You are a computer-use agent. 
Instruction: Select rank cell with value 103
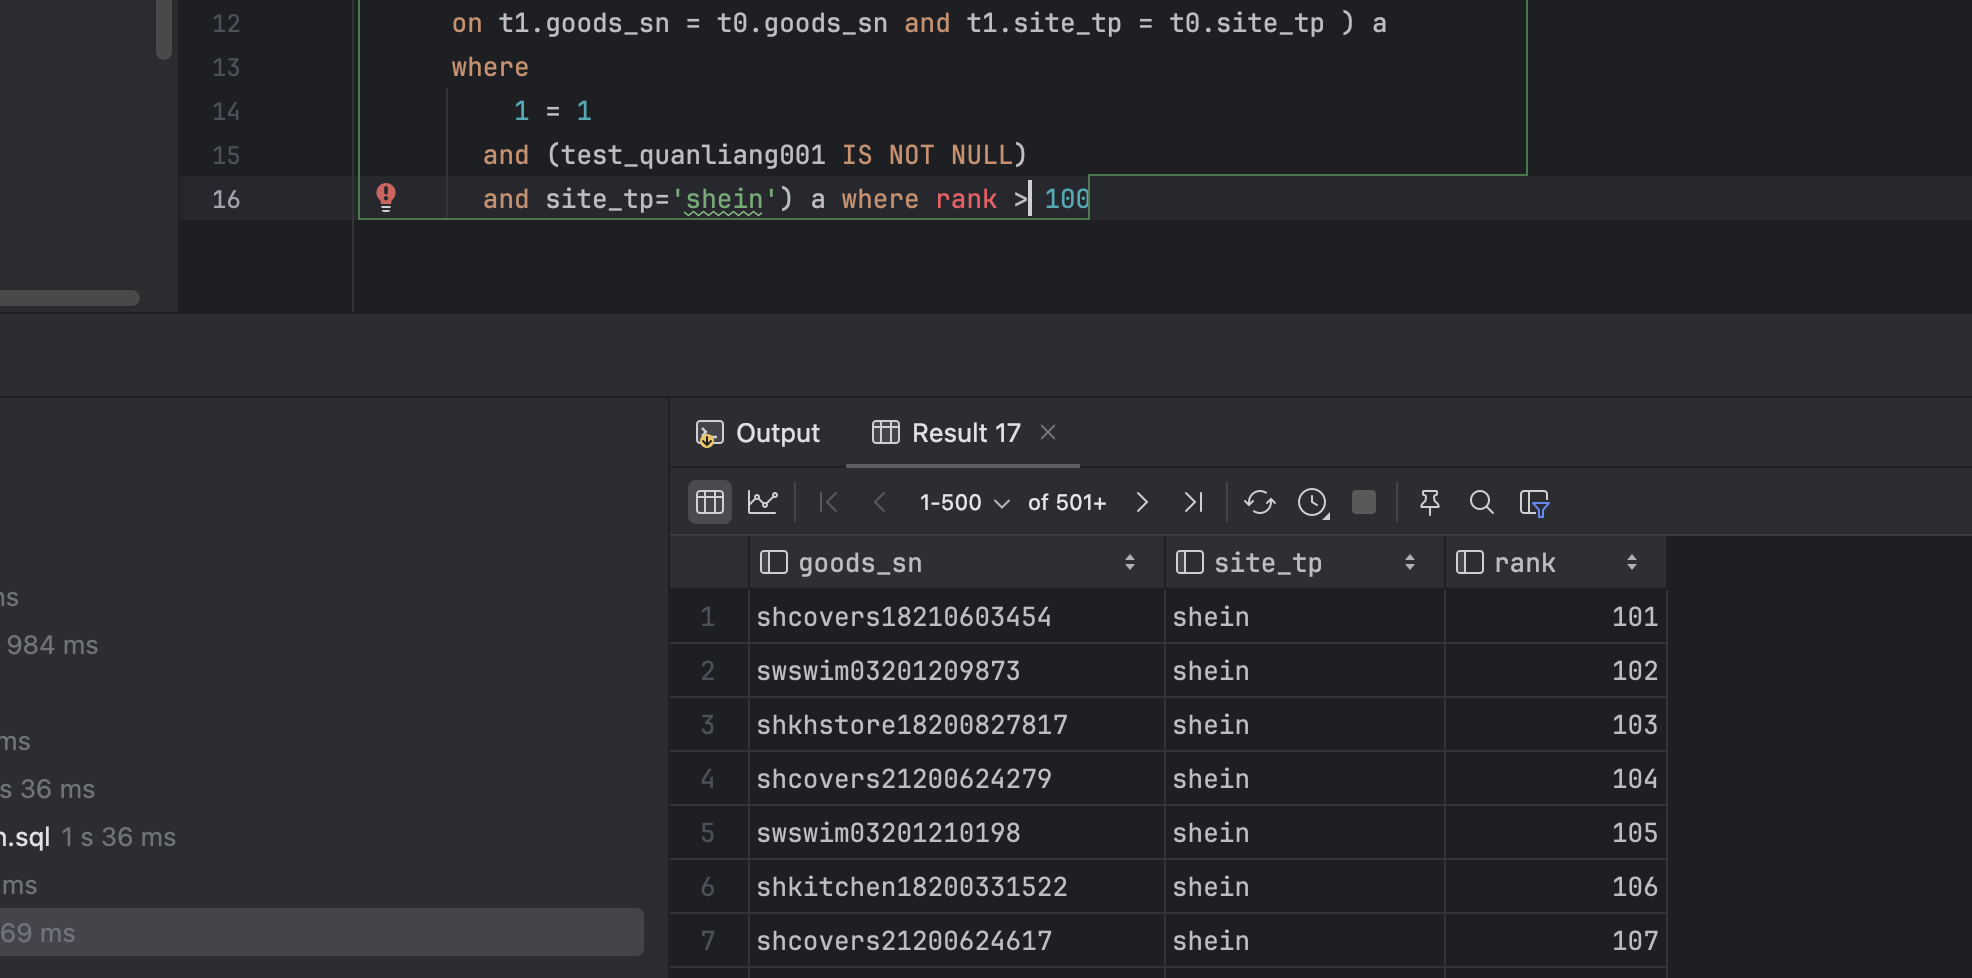click(x=1556, y=725)
